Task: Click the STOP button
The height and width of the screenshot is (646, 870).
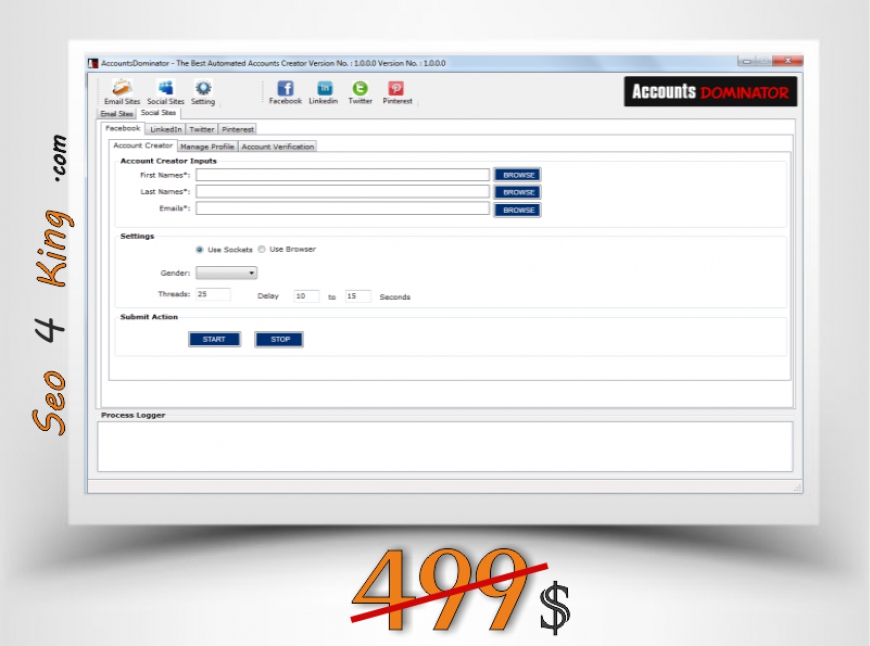Action: click(279, 339)
